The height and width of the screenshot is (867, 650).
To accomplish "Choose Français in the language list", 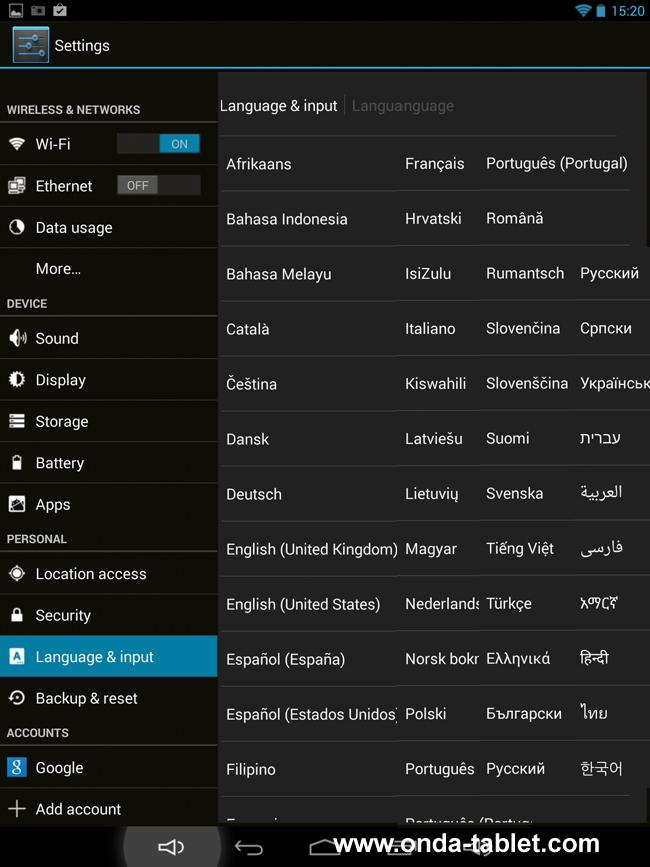I will (x=434, y=164).
